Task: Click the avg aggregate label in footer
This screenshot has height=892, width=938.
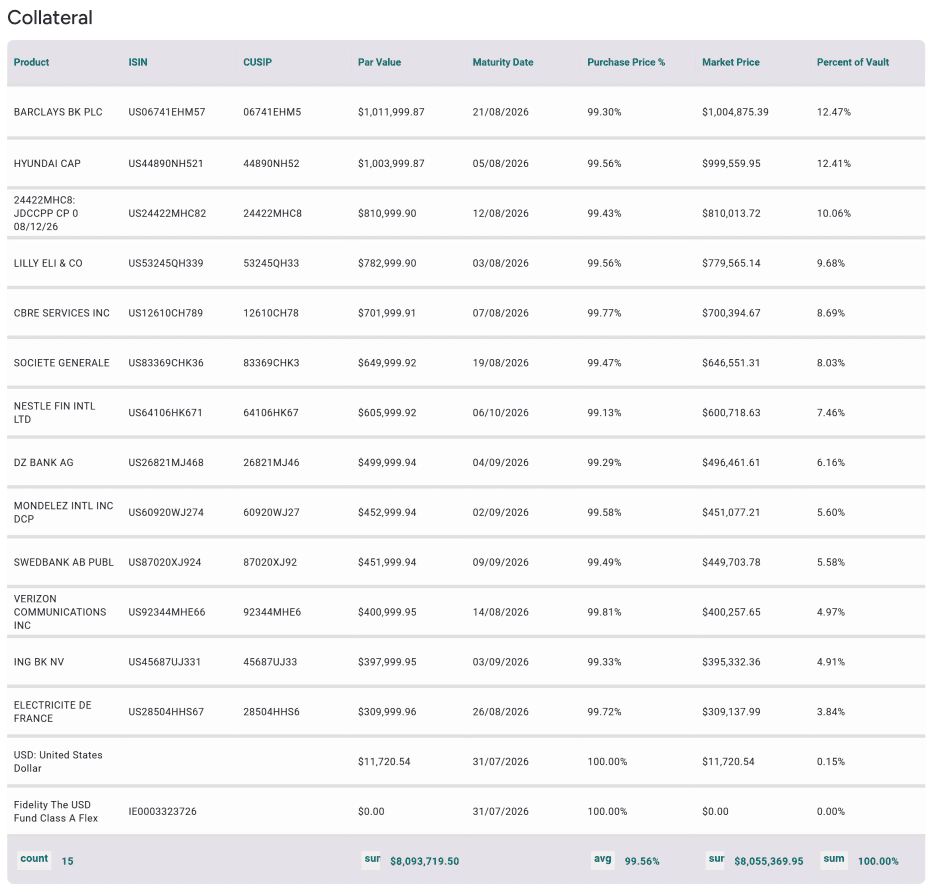Action: tap(602, 860)
